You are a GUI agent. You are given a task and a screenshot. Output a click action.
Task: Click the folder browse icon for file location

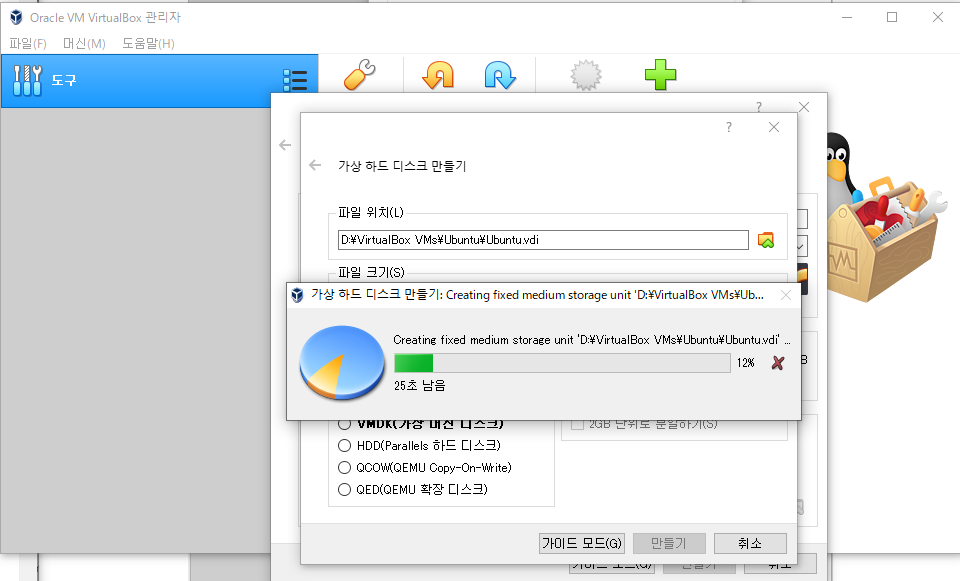click(766, 240)
